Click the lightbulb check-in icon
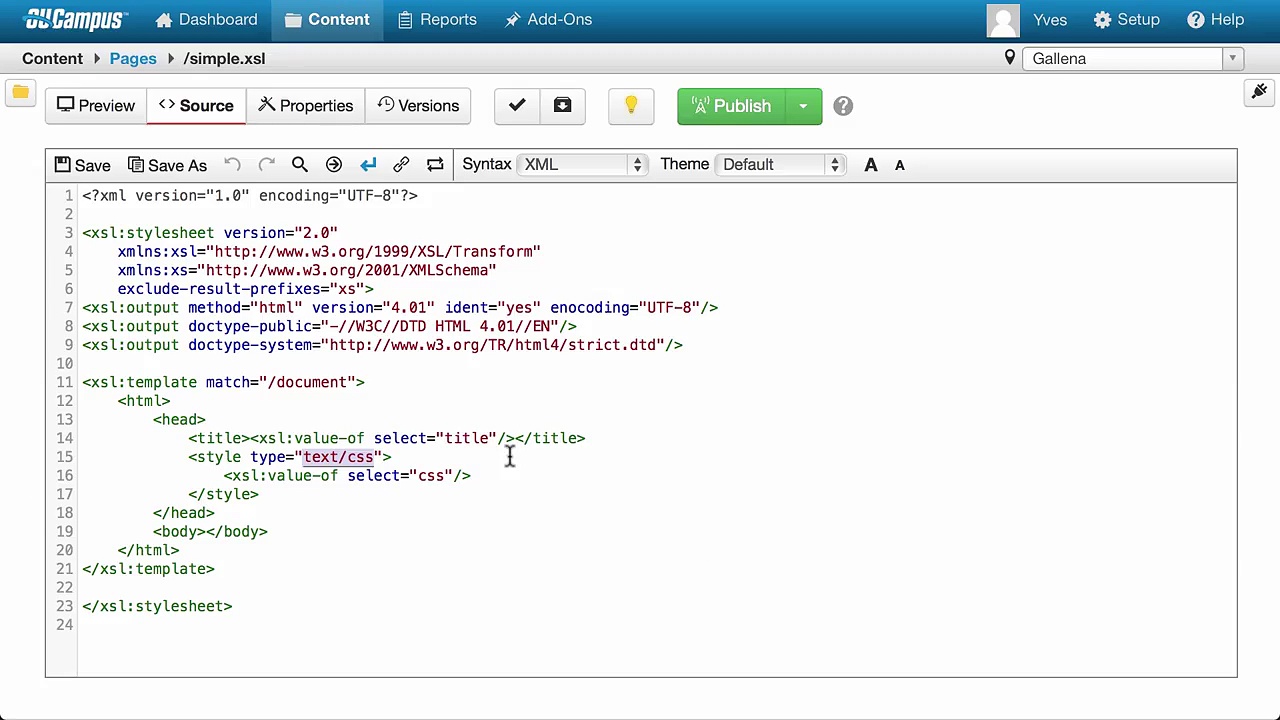 [631, 106]
